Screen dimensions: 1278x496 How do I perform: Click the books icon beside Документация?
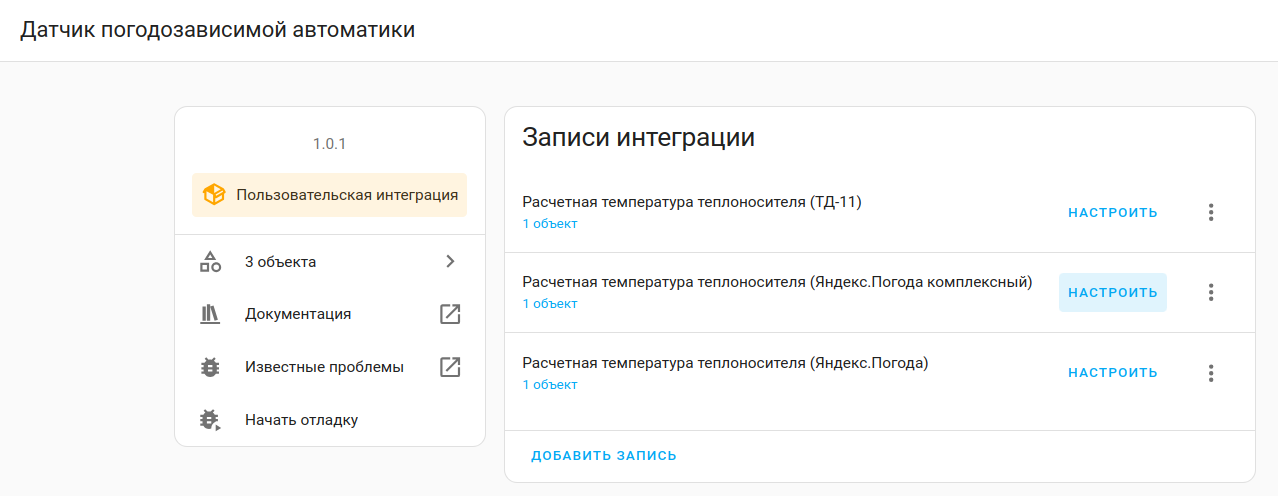click(210, 314)
